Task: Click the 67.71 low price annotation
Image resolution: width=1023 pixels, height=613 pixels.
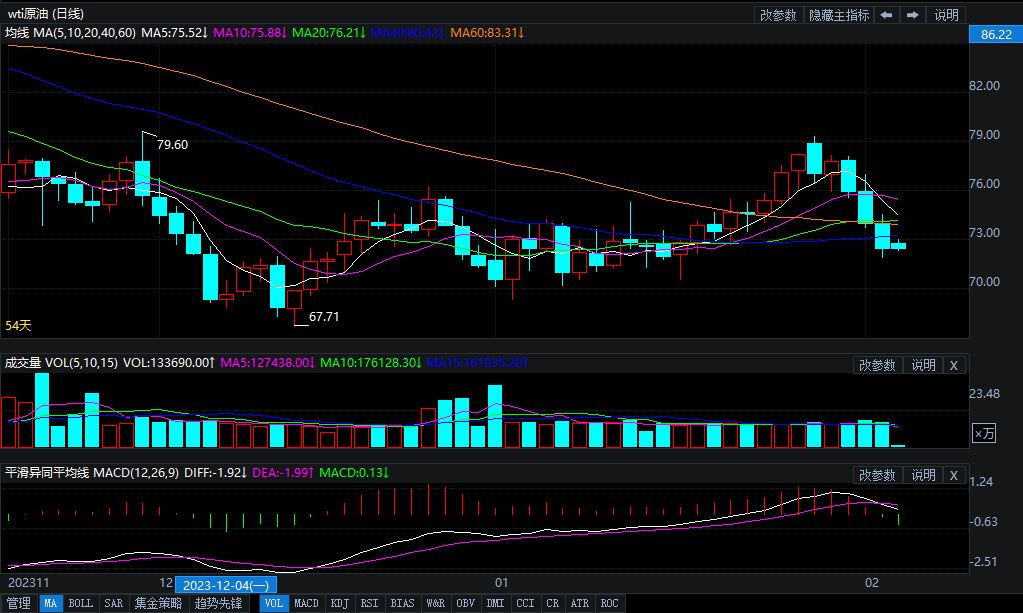Action: (x=324, y=316)
